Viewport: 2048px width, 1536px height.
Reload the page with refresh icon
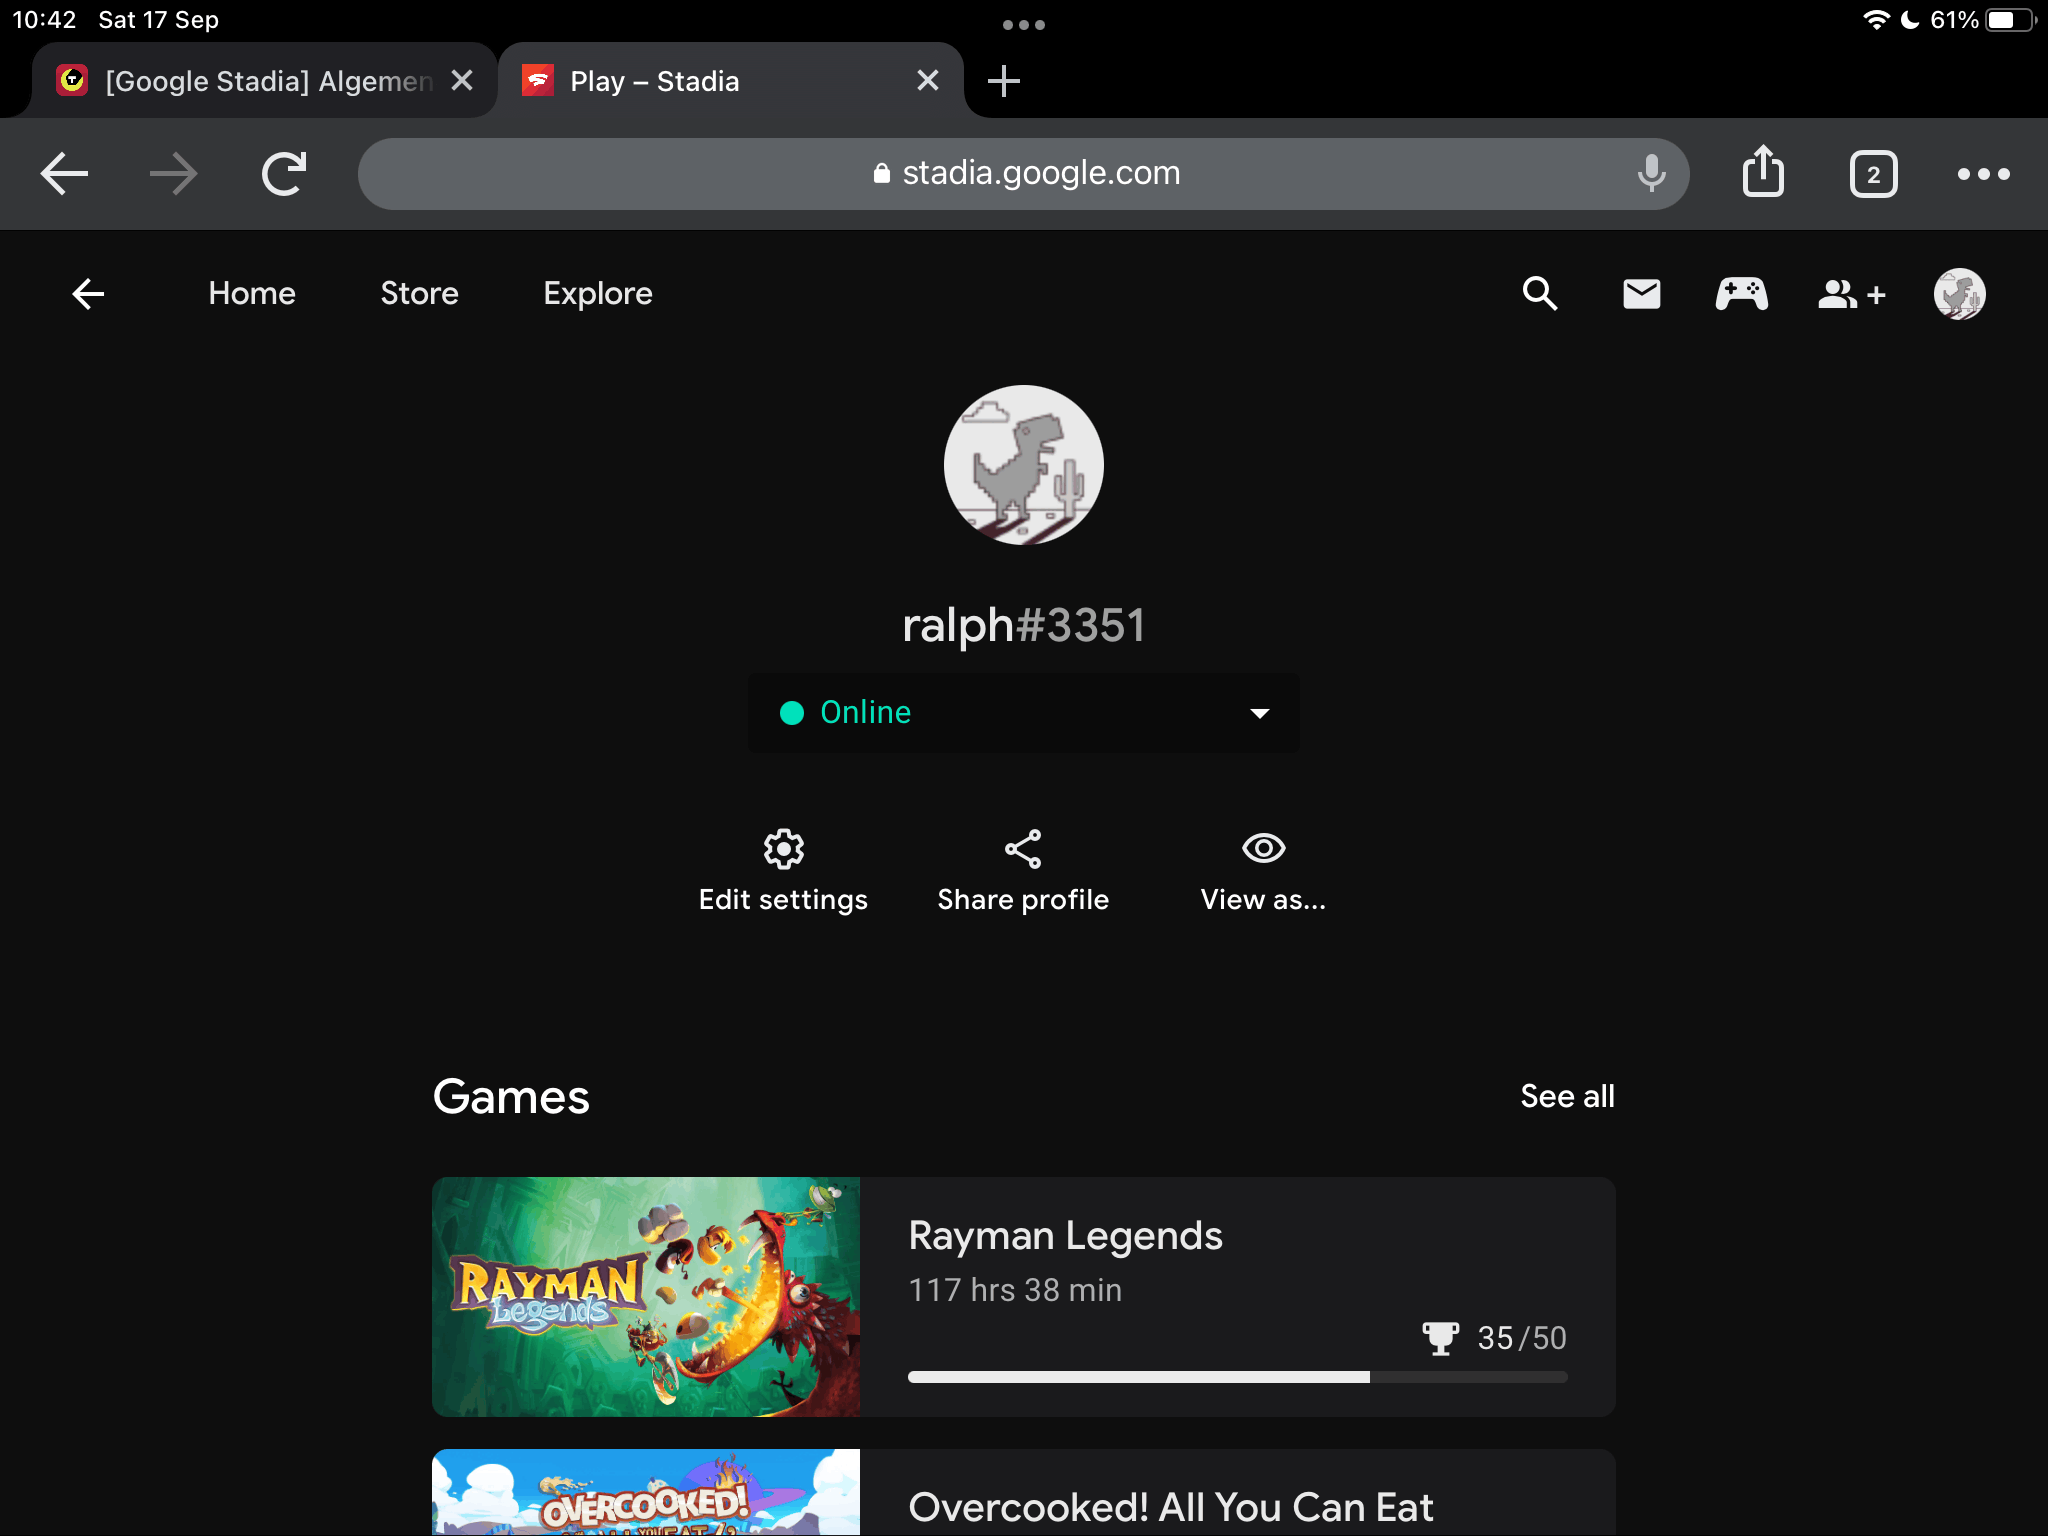(x=284, y=173)
